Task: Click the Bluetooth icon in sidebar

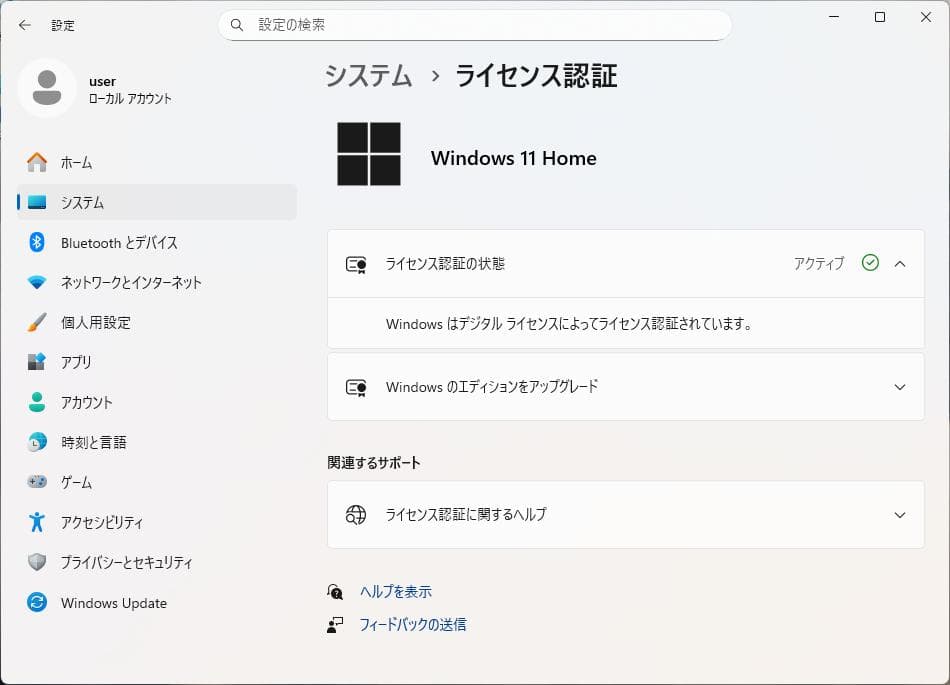Action: (x=37, y=242)
